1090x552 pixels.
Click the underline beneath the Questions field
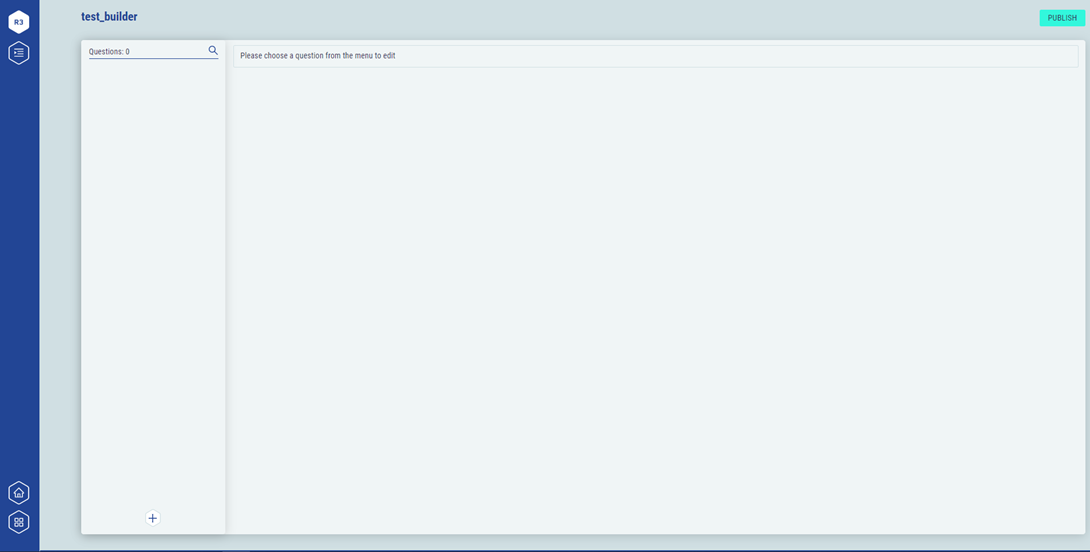tap(153, 59)
